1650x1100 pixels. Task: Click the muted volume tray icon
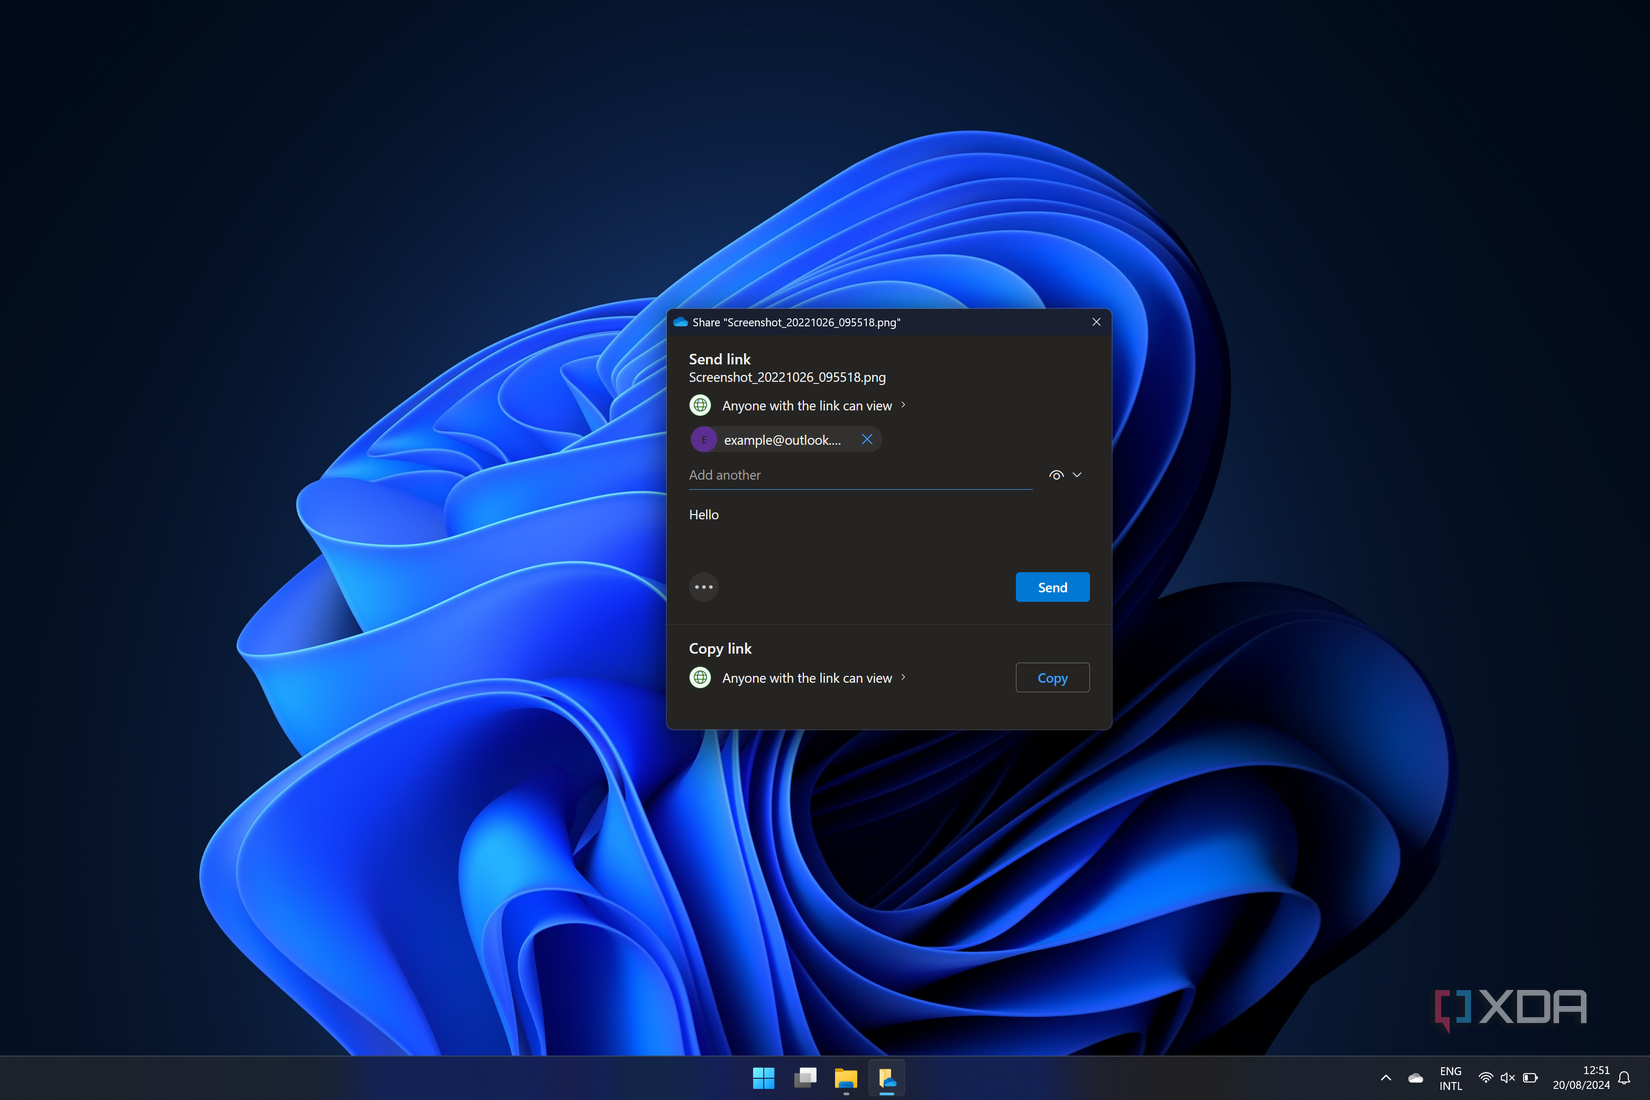click(1508, 1078)
